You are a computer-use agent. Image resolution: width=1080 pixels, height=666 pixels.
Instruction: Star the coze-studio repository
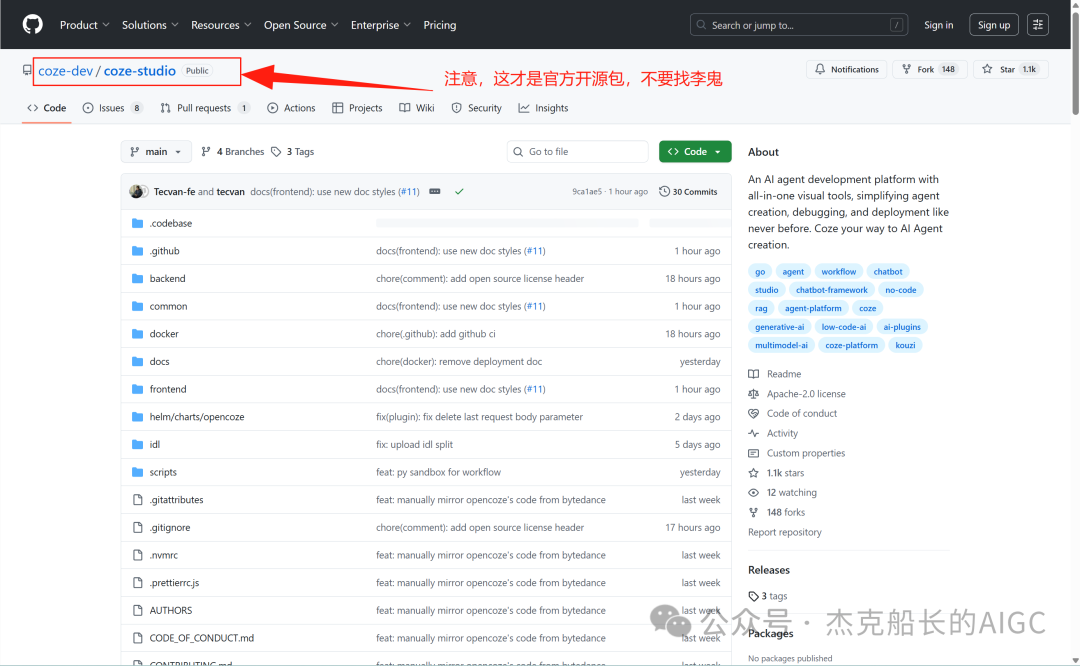click(x=1010, y=69)
